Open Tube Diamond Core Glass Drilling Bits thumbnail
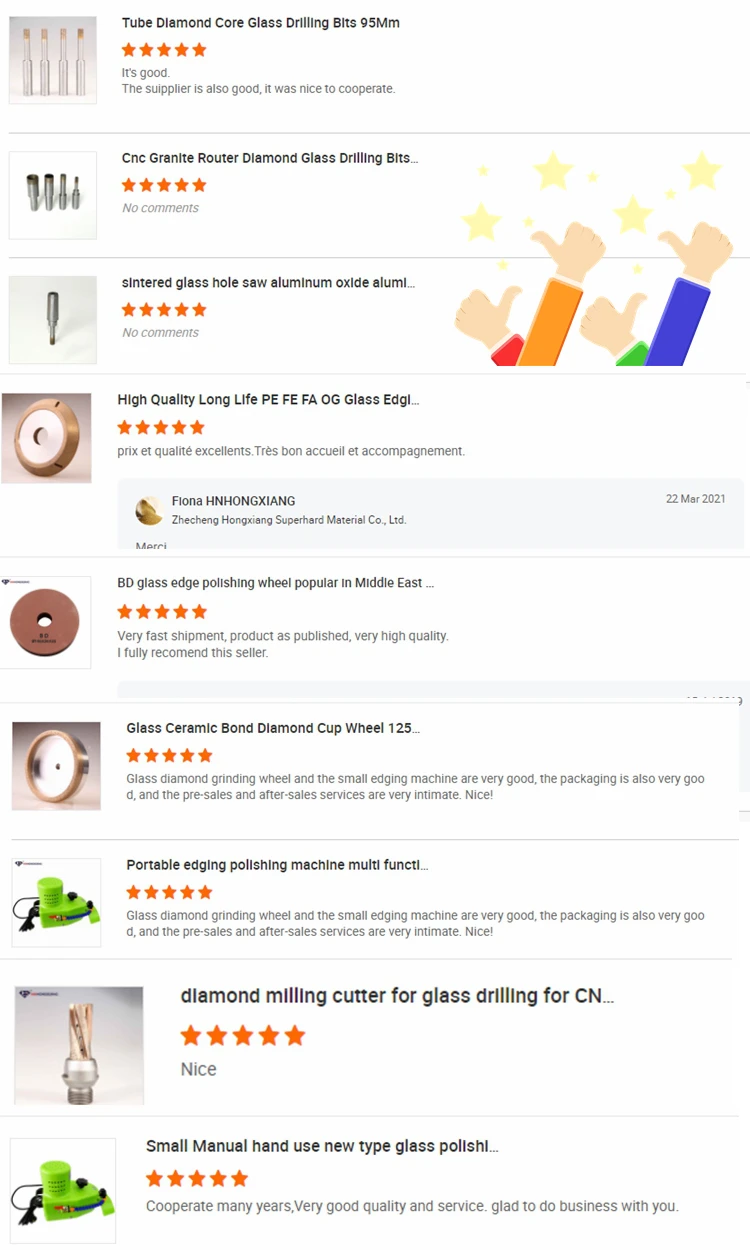Image resolution: width=750 pixels, height=1250 pixels. tap(53, 60)
